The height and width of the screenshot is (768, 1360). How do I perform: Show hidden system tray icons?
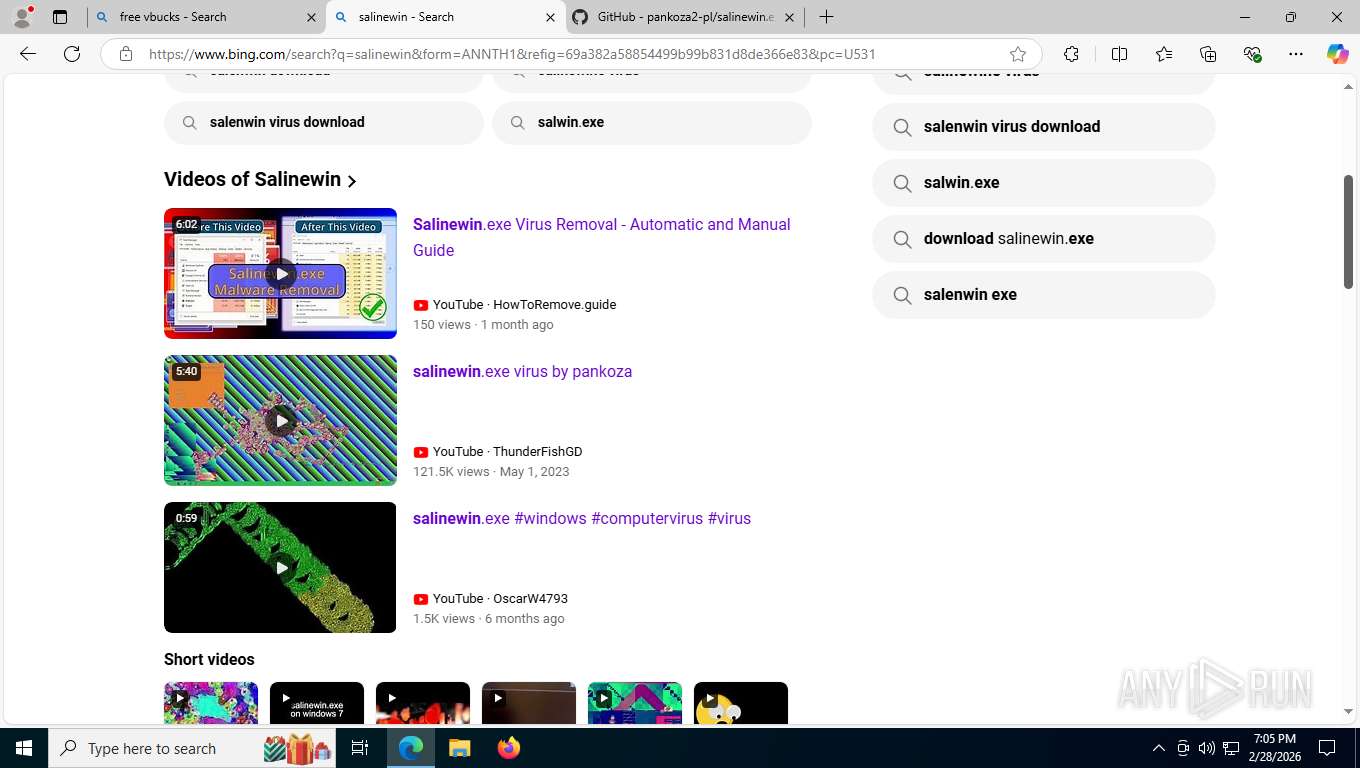pos(1159,748)
